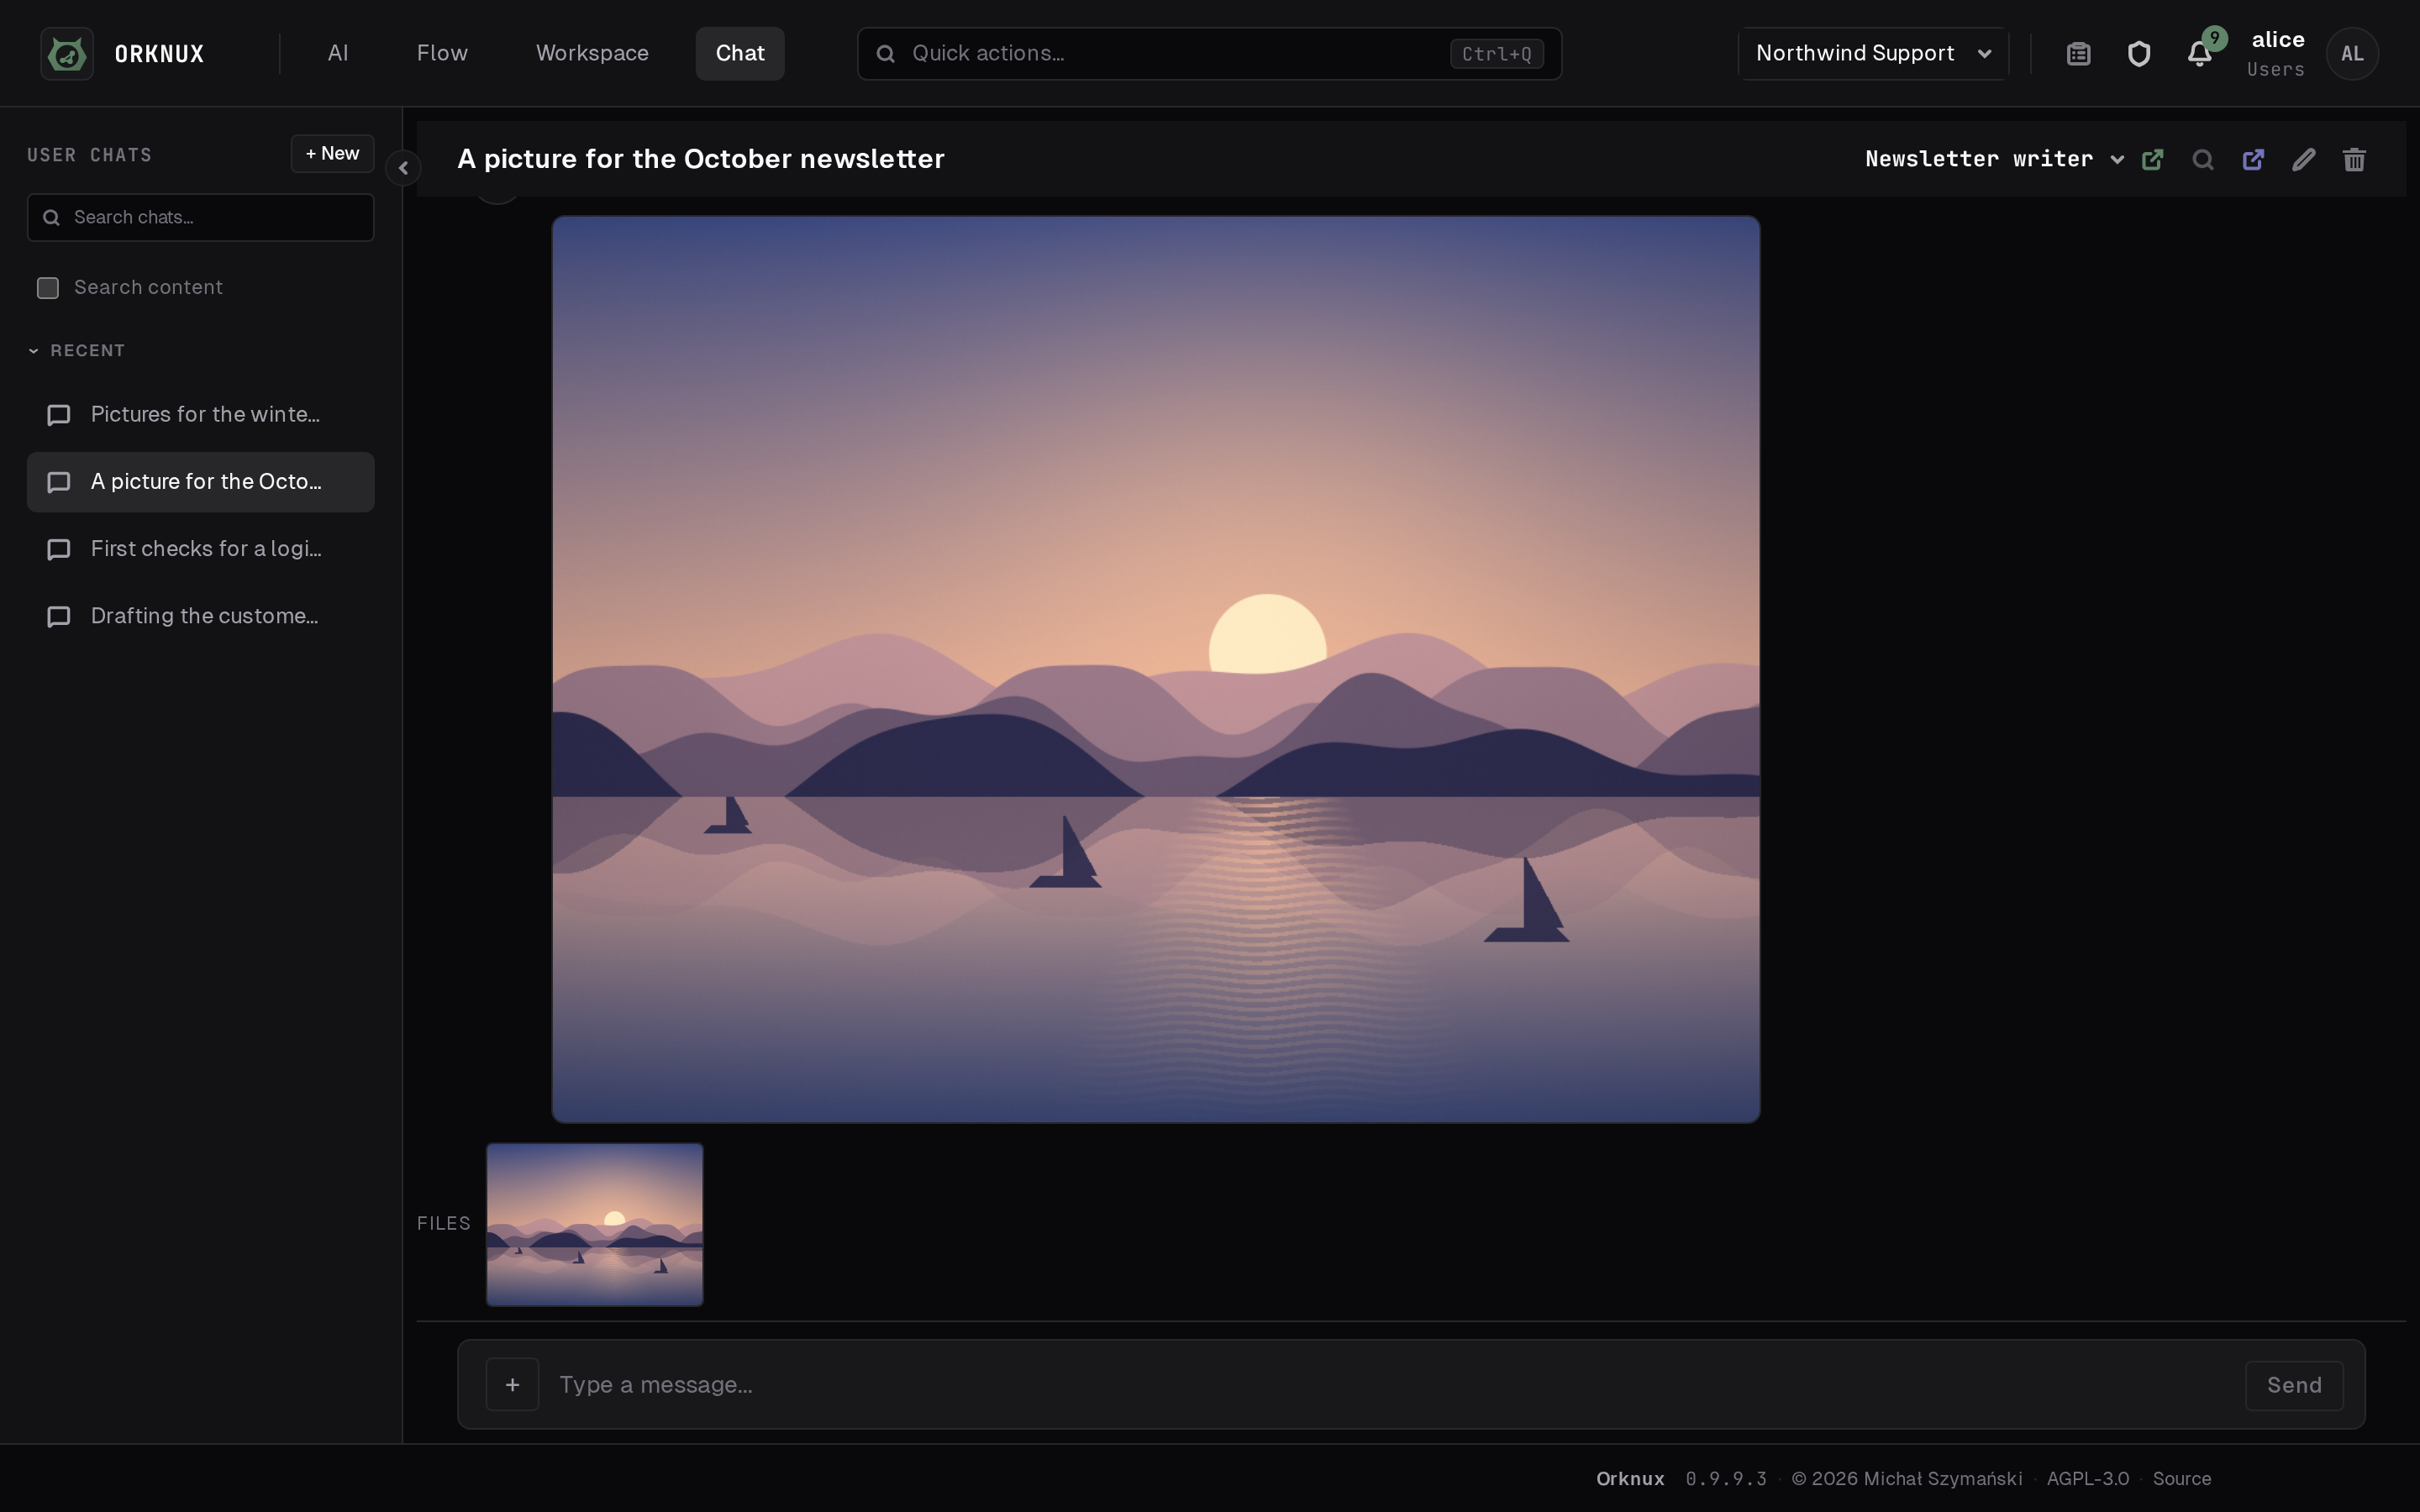This screenshot has width=2420, height=1512.
Task: Click the alice username text
Action: [2278, 40]
